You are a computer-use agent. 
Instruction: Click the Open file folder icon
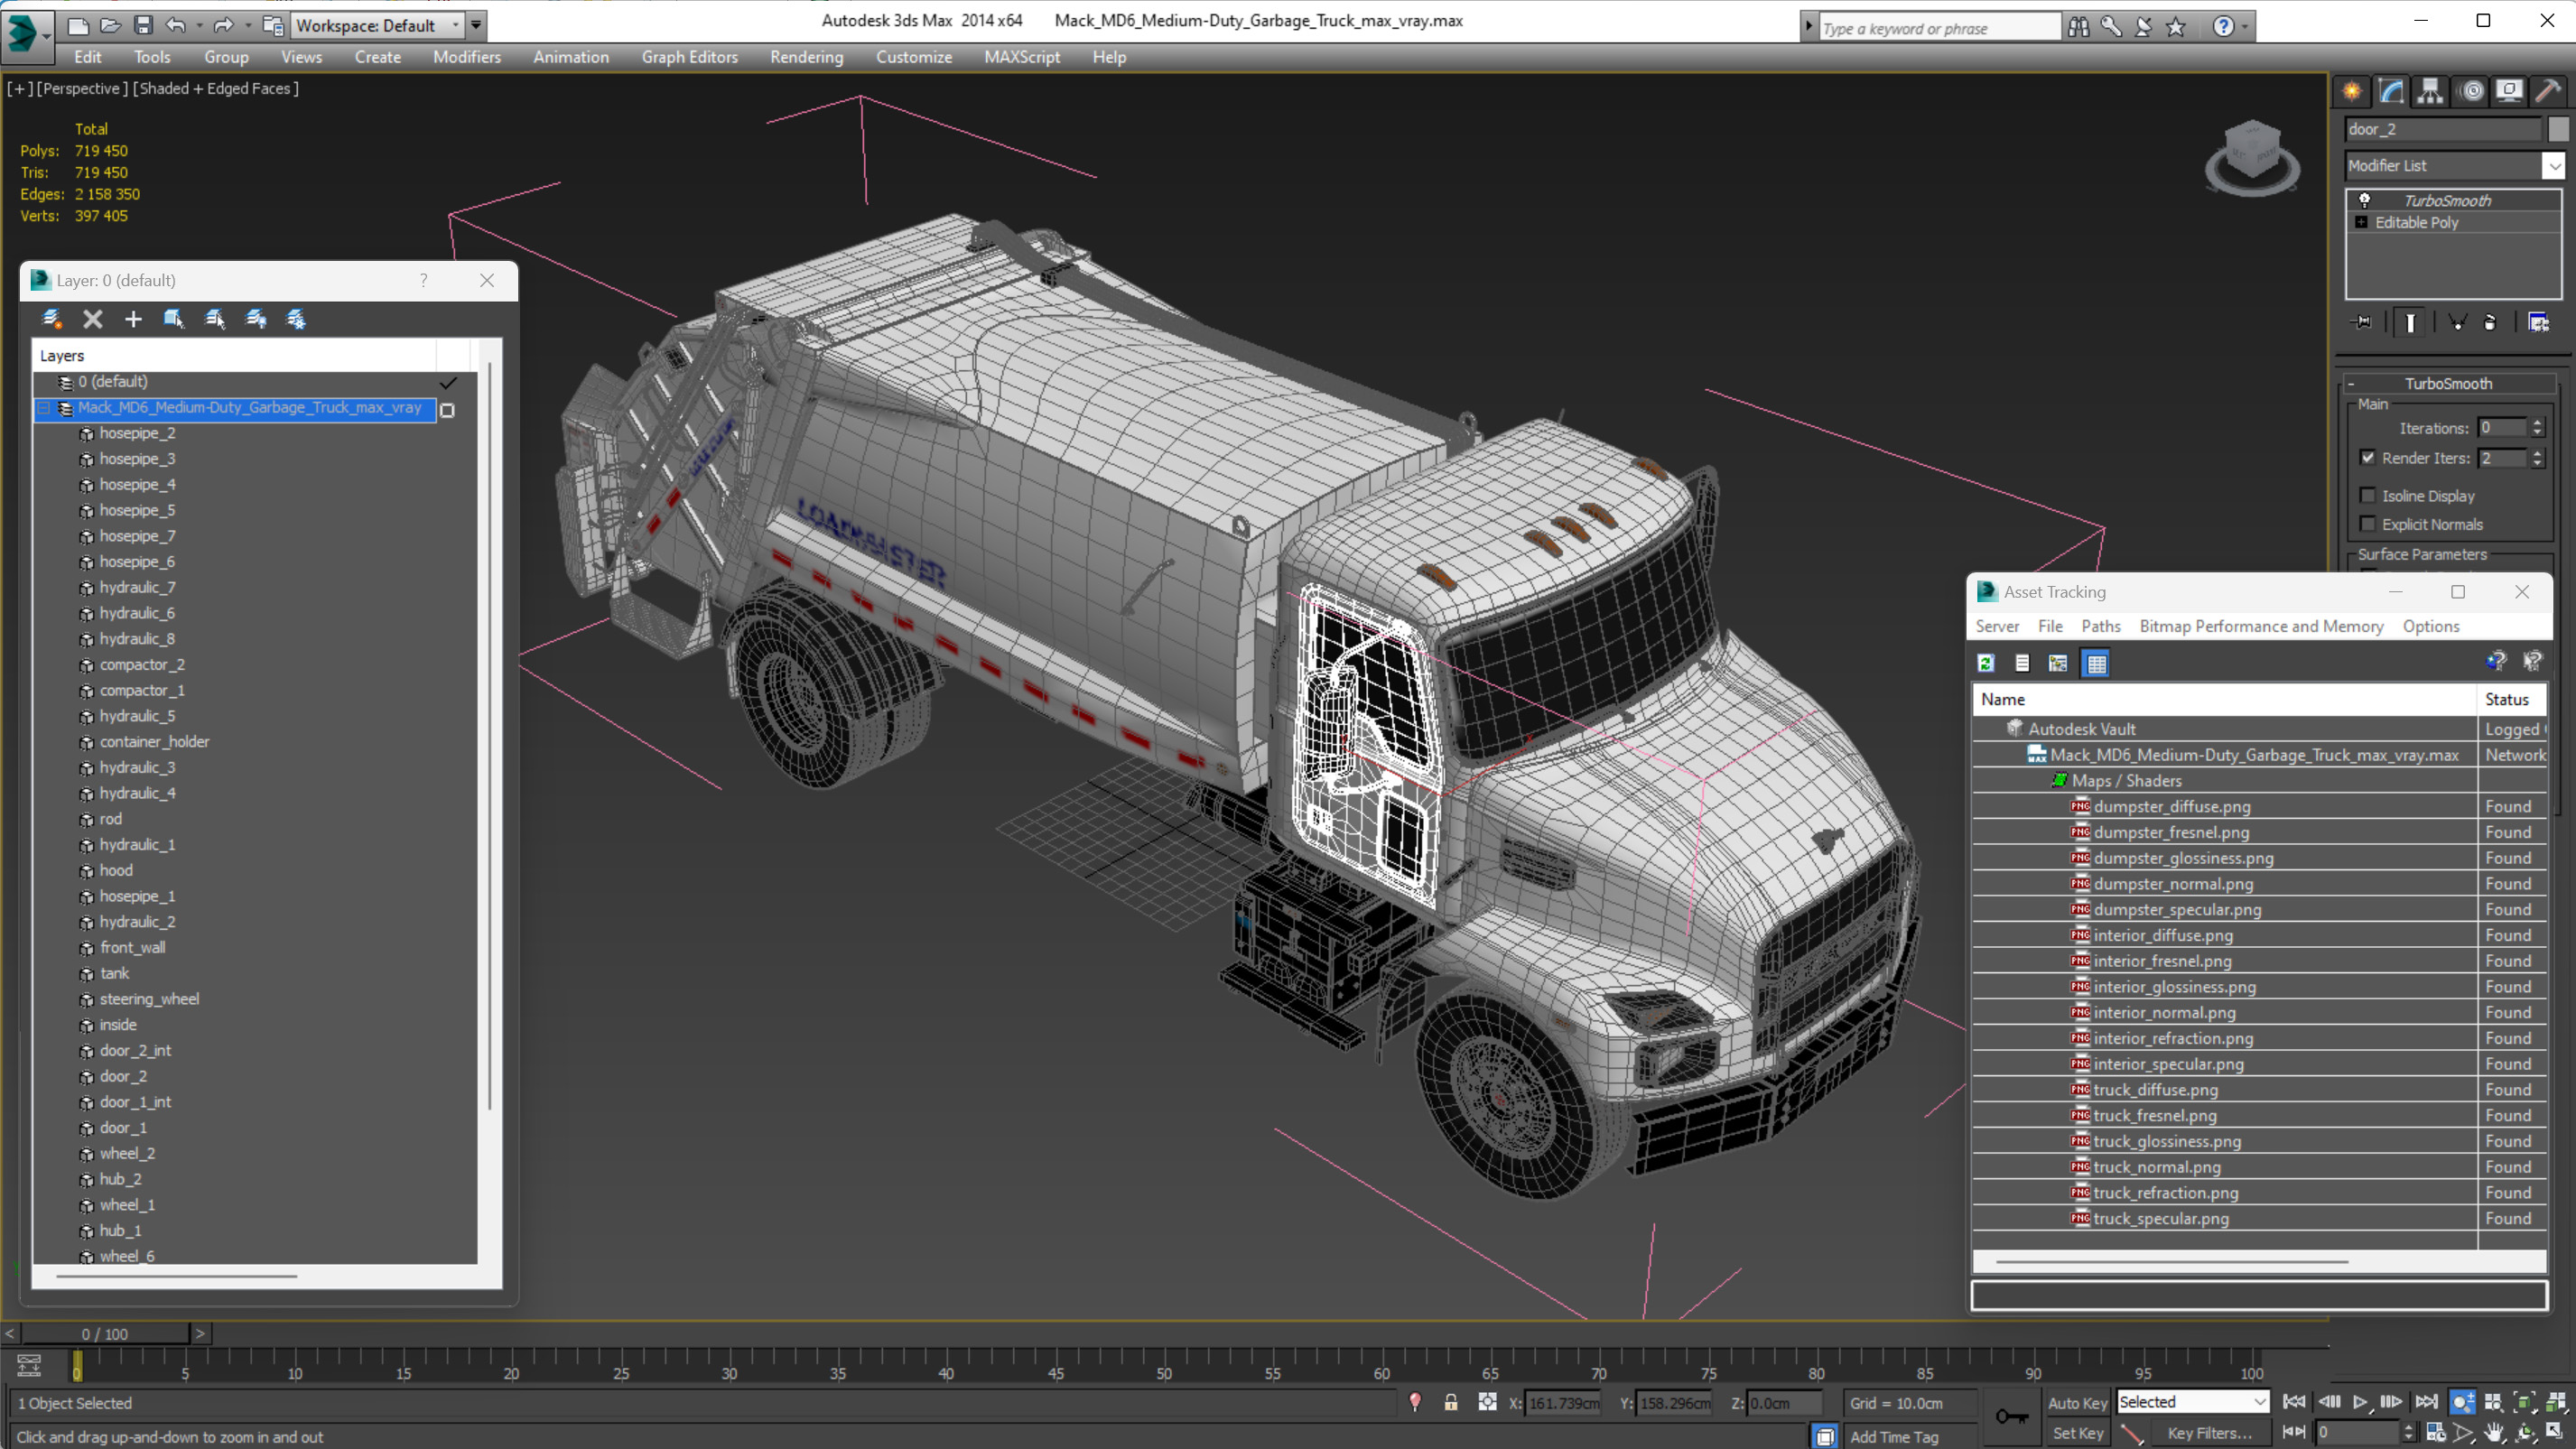[111, 25]
